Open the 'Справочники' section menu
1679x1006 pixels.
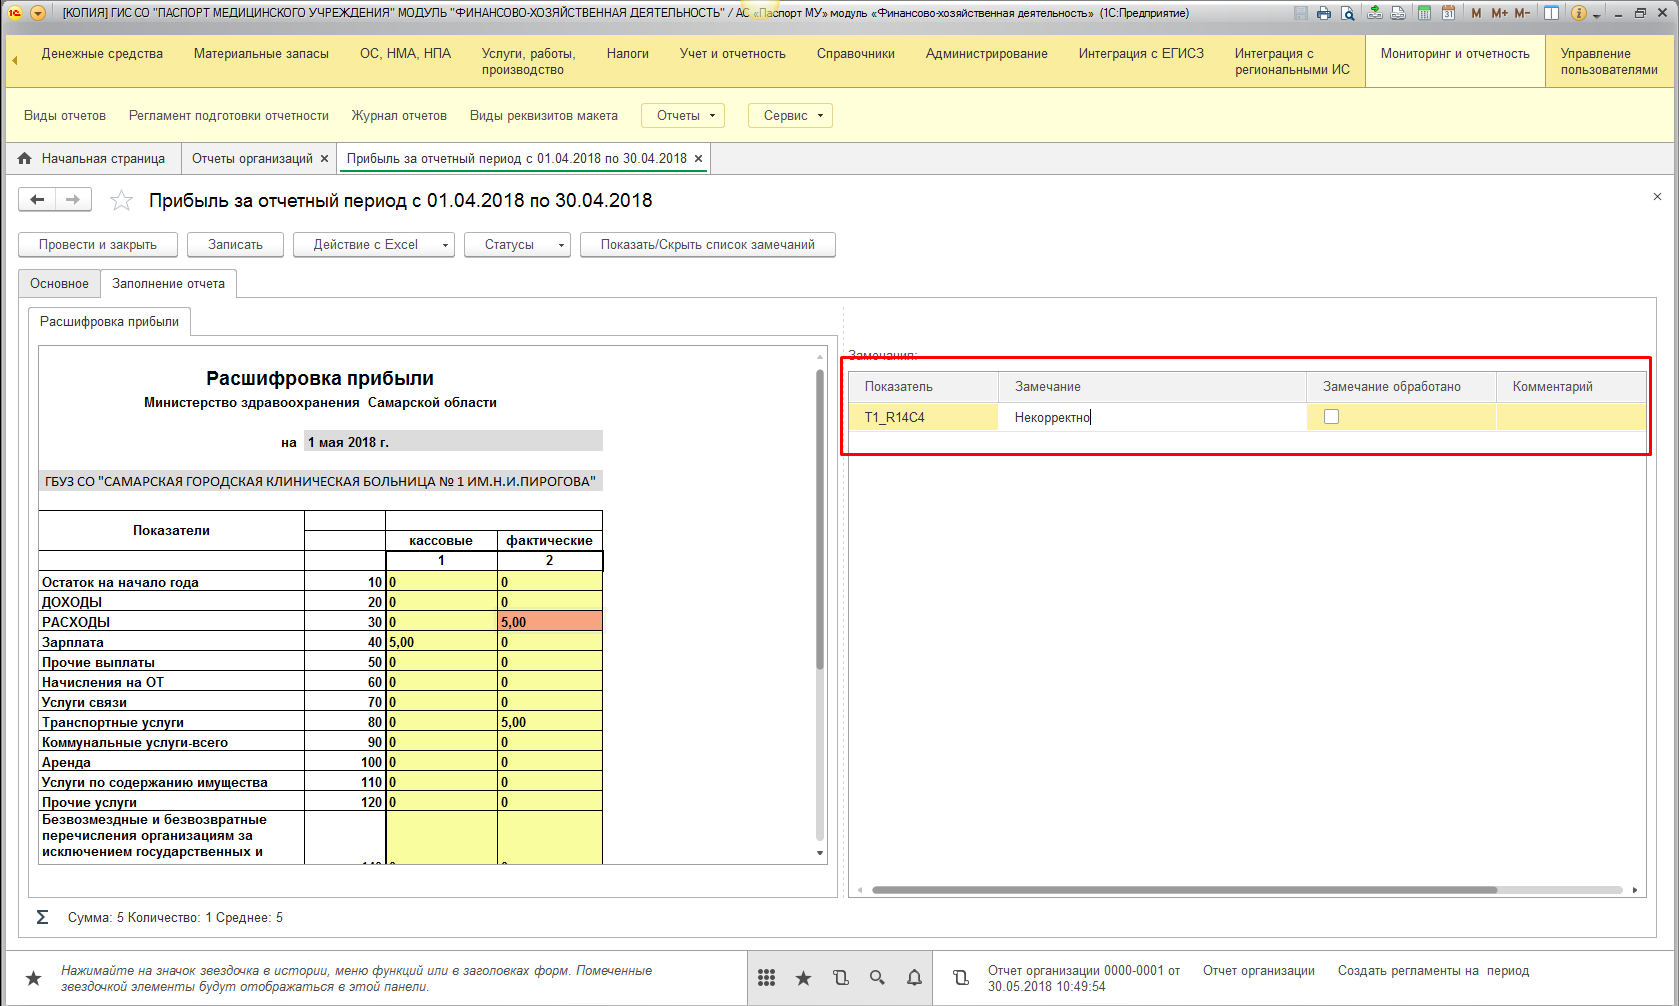pos(855,54)
